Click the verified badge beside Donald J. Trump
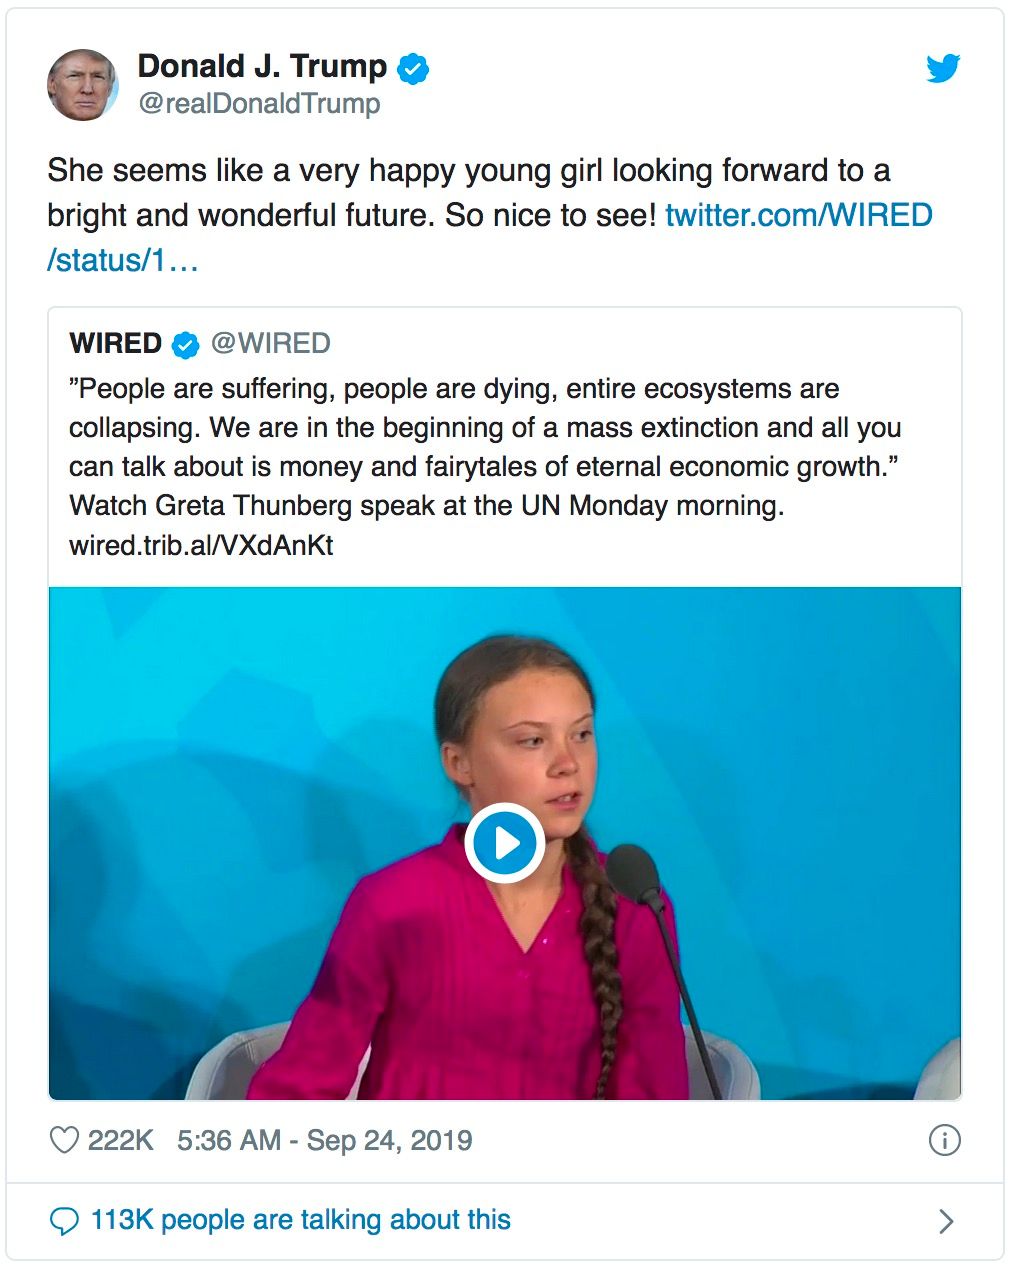Viewport: 1014px width, 1268px height. click(x=413, y=68)
